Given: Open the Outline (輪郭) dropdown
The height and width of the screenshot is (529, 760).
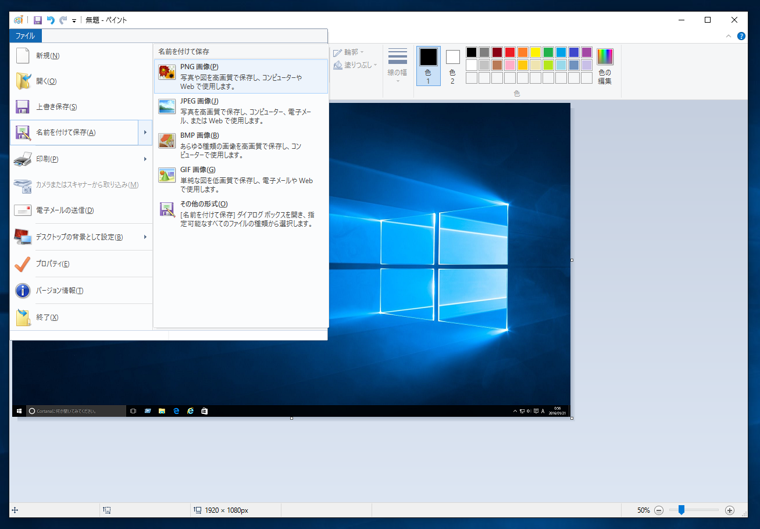Looking at the screenshot, I should point(348,52).
